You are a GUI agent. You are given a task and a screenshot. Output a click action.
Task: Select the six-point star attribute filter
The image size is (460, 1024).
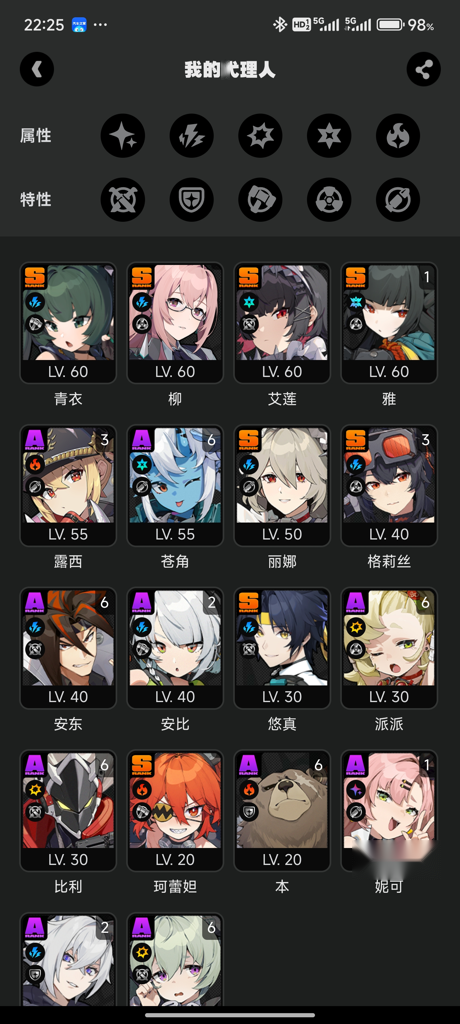[329, 136]
